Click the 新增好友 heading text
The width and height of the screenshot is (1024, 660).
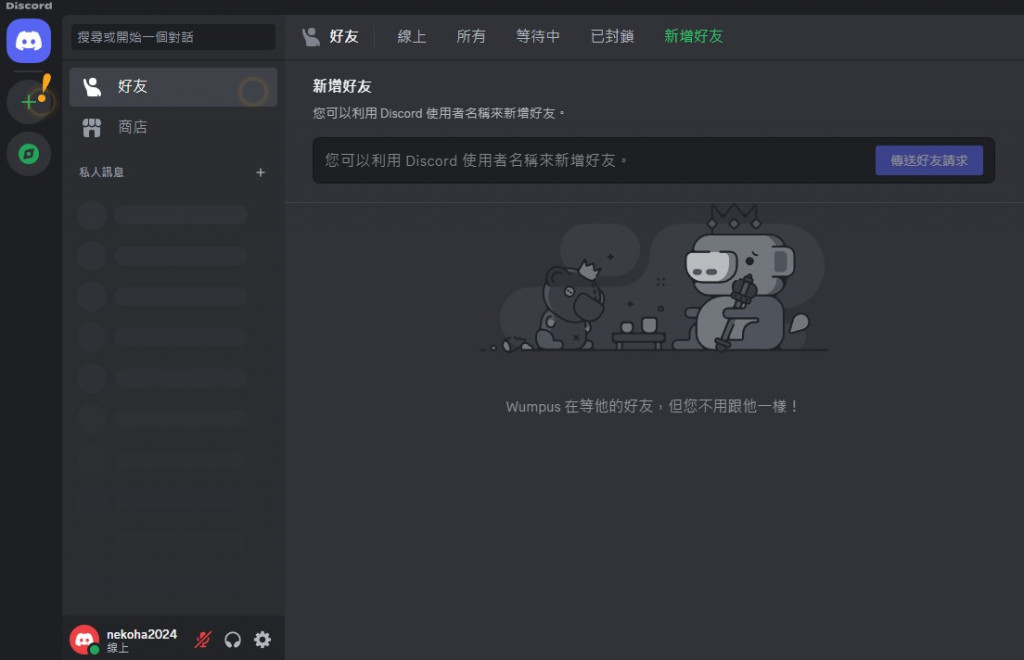[342, 86]
